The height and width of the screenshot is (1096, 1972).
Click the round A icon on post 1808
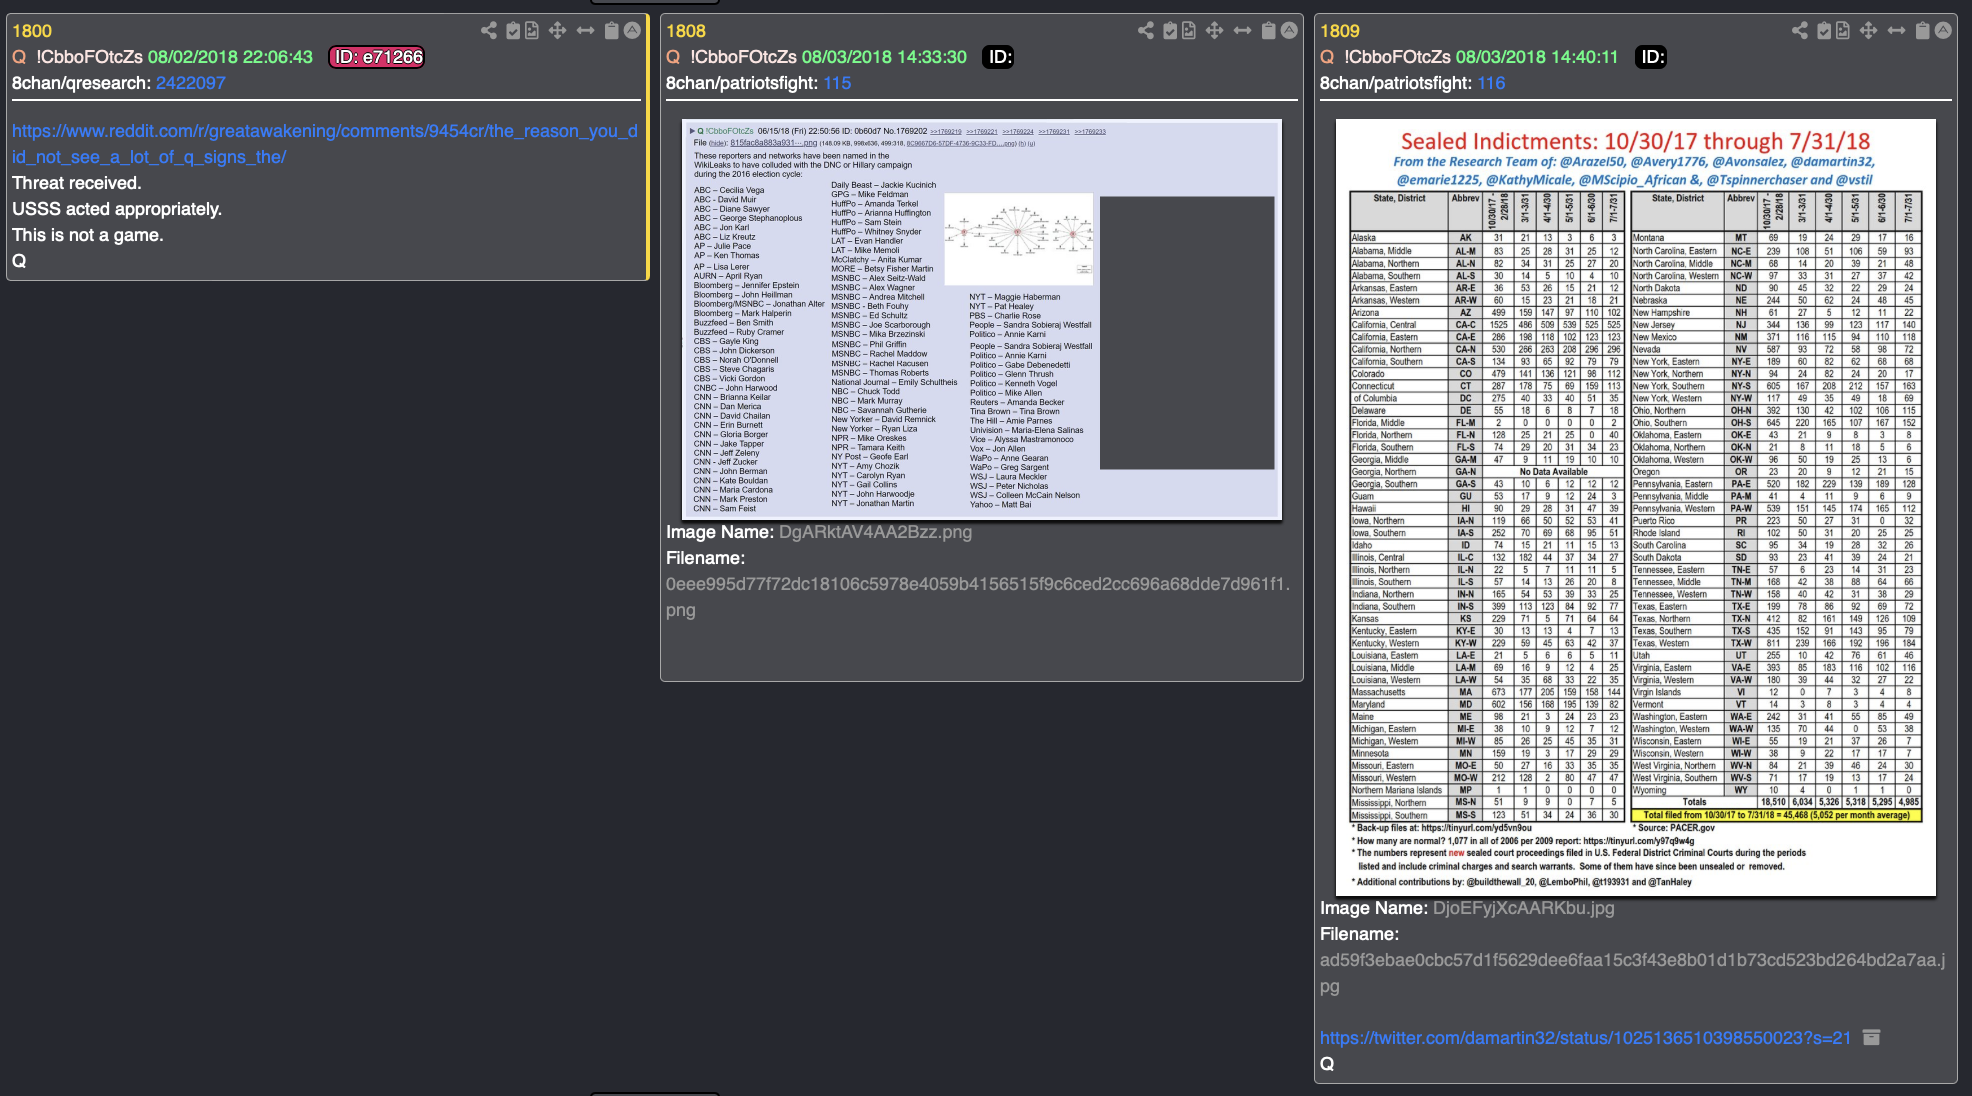click(x=1289, y=30)
